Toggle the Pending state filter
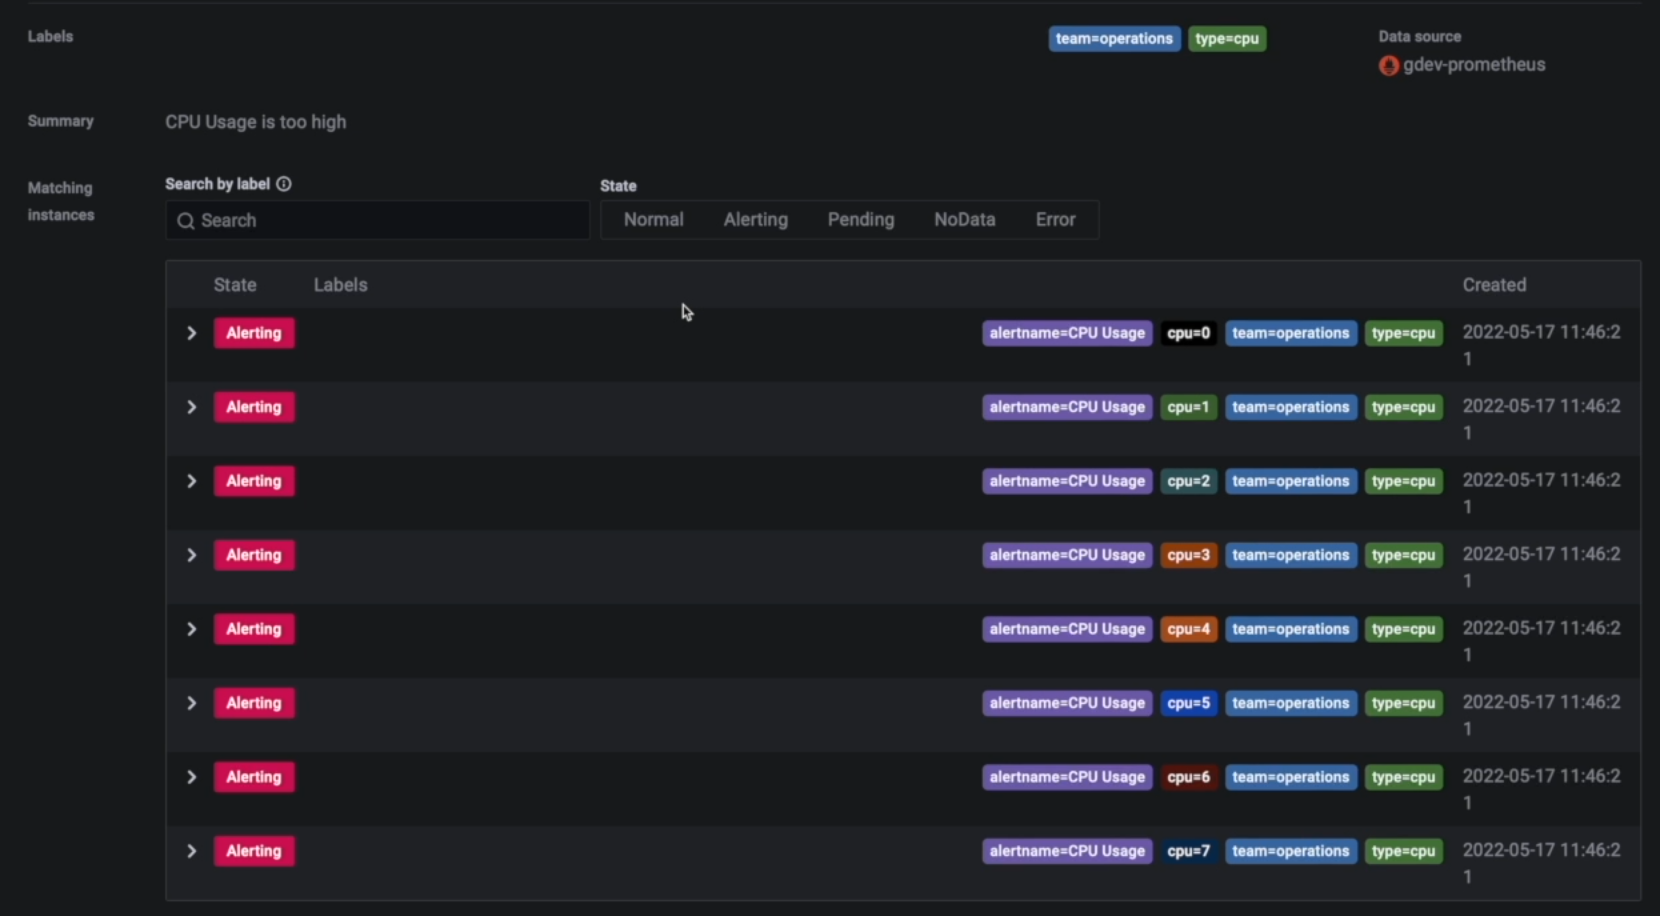This screenshot has height=916, width=1660. point(861,219)
